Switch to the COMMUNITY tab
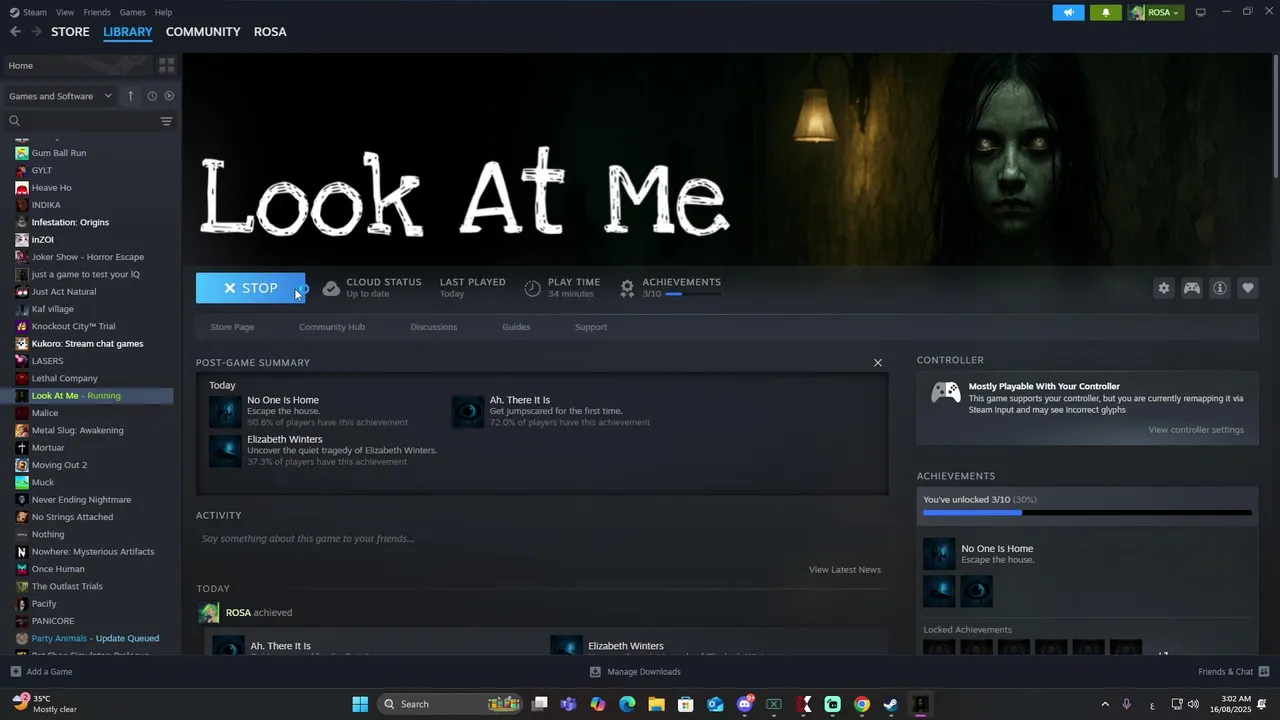The width and height of the screenshot is (1280, 720). coord(203,32)
